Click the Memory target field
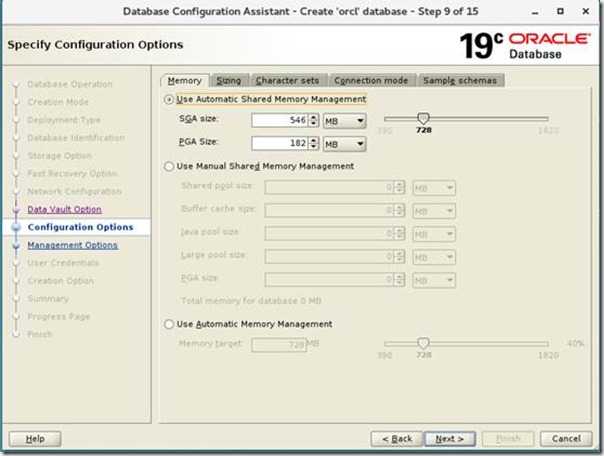The height and width of the screenshot is (456, 604). point(279,345)
